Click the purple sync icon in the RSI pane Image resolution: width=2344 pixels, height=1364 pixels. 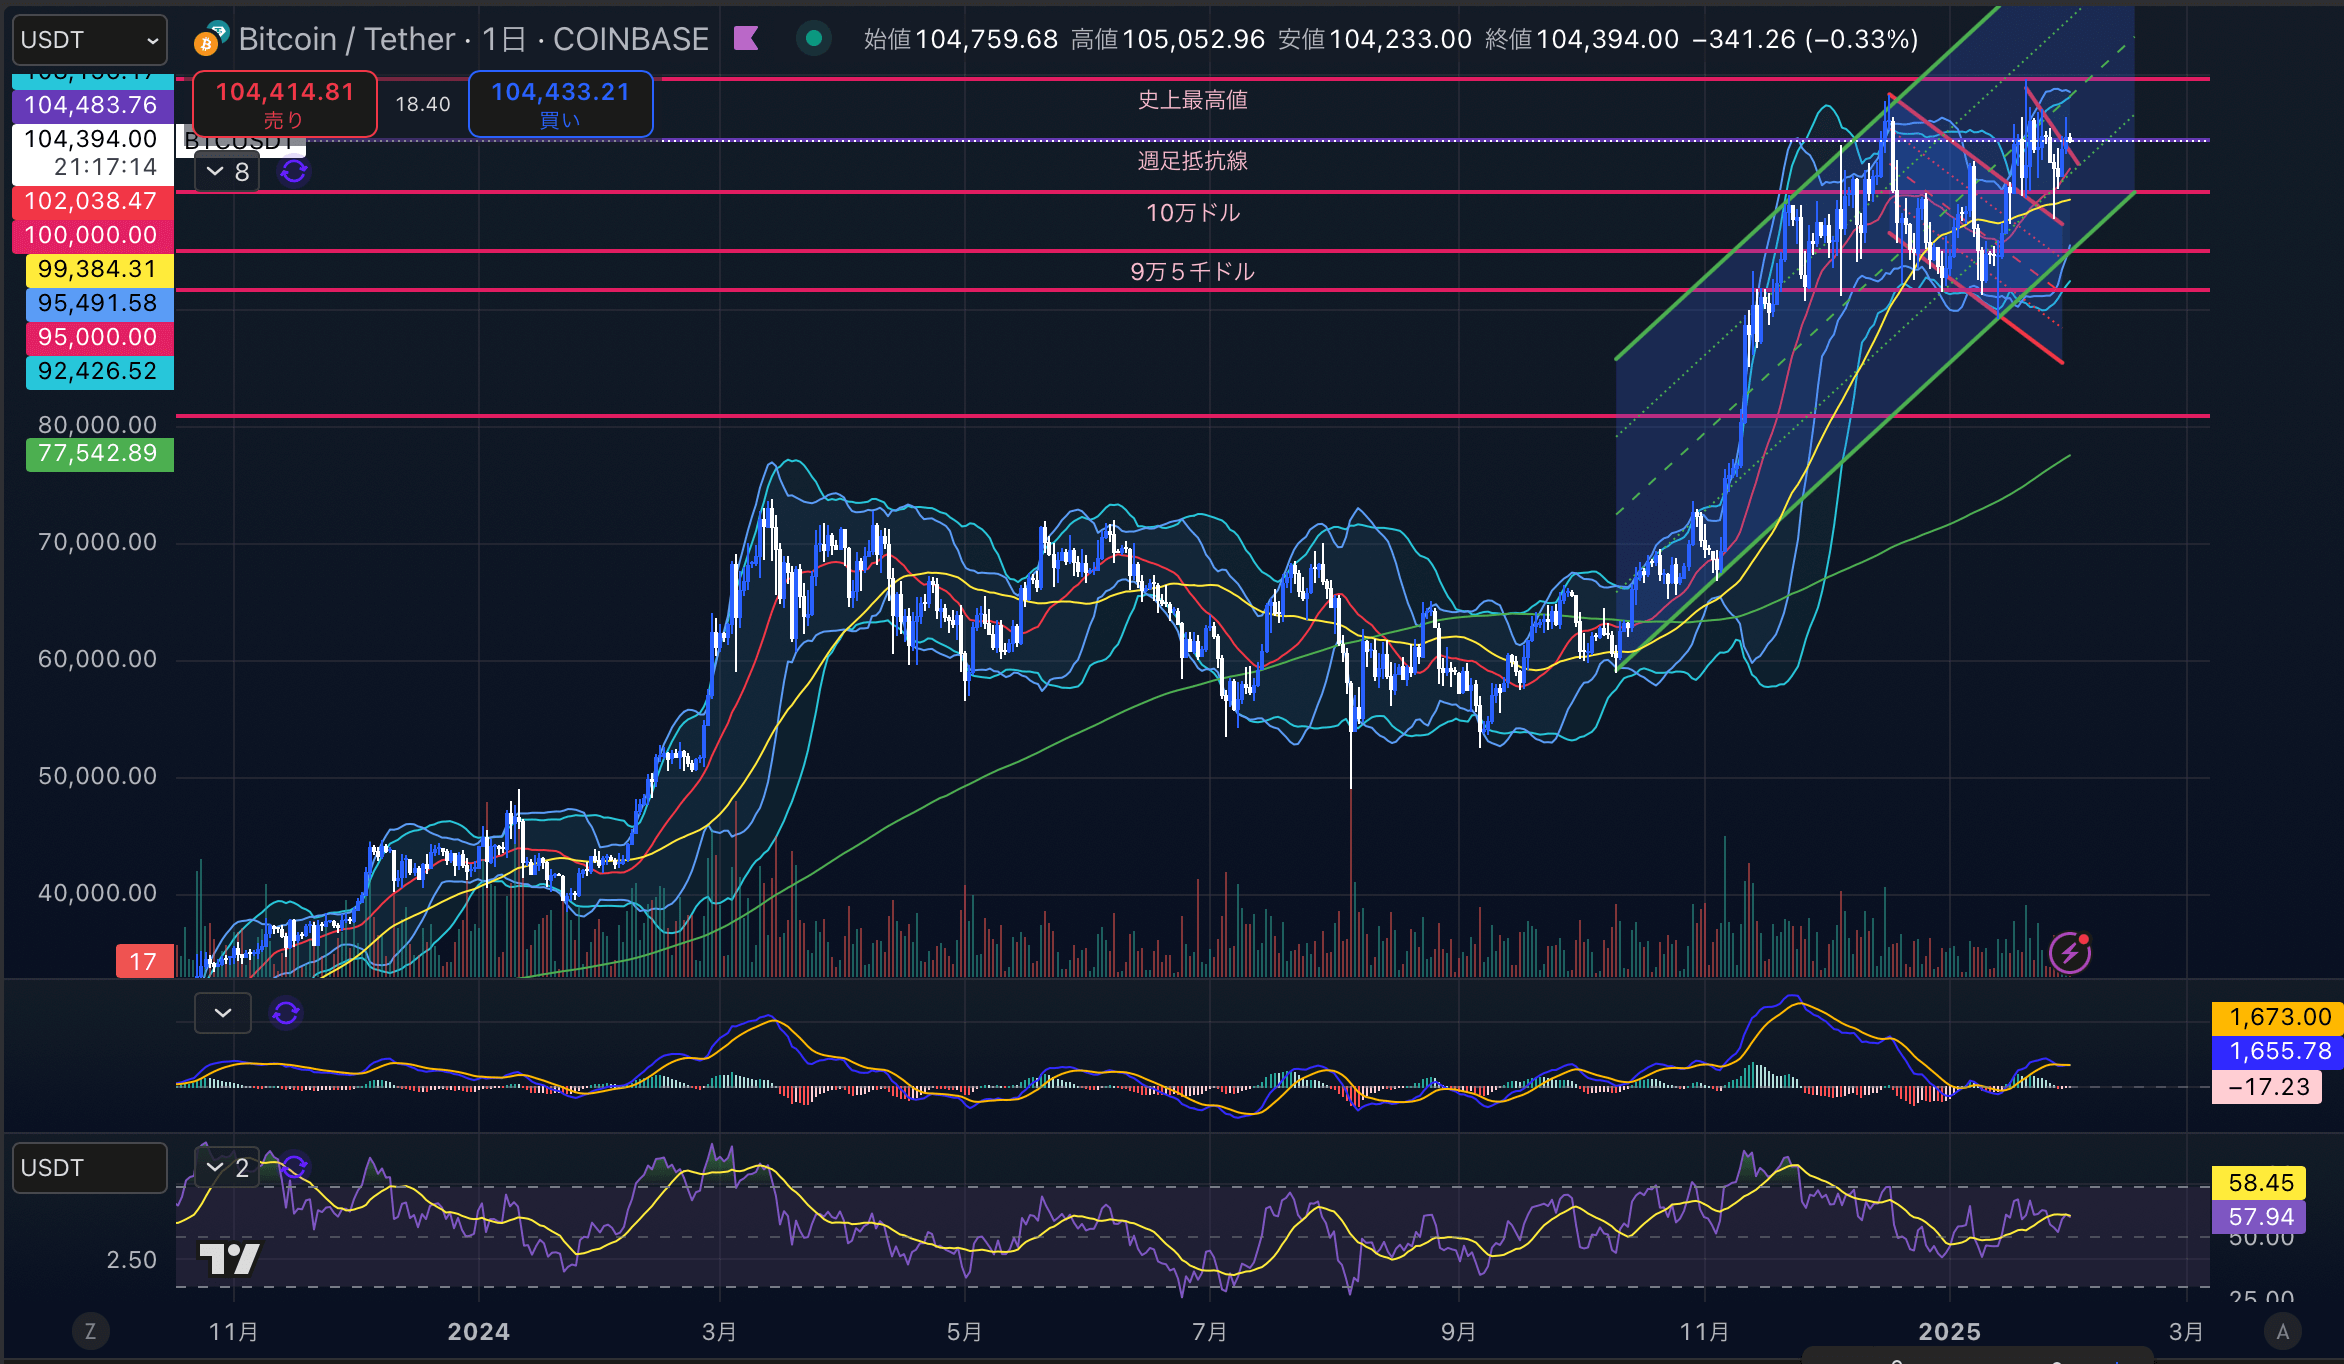coord(294,1167)
